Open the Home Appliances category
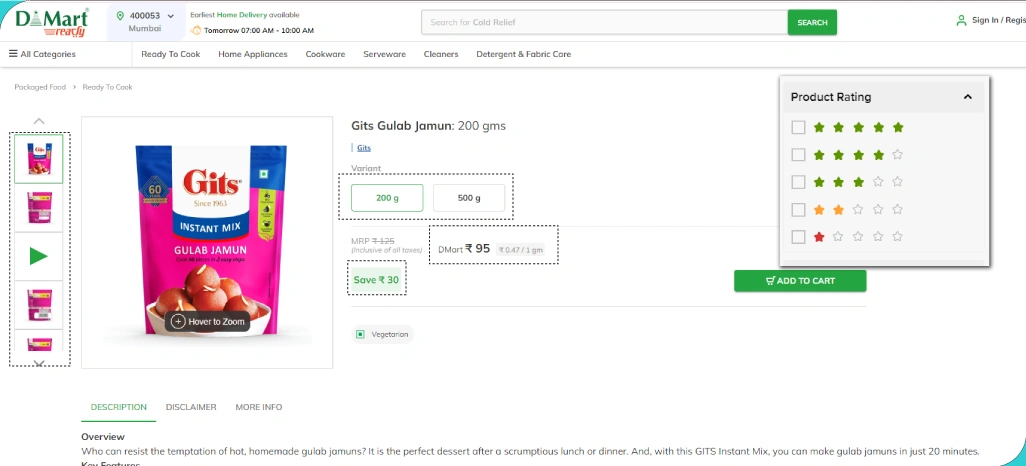1026x466 pixels. [x=252, y=54]
